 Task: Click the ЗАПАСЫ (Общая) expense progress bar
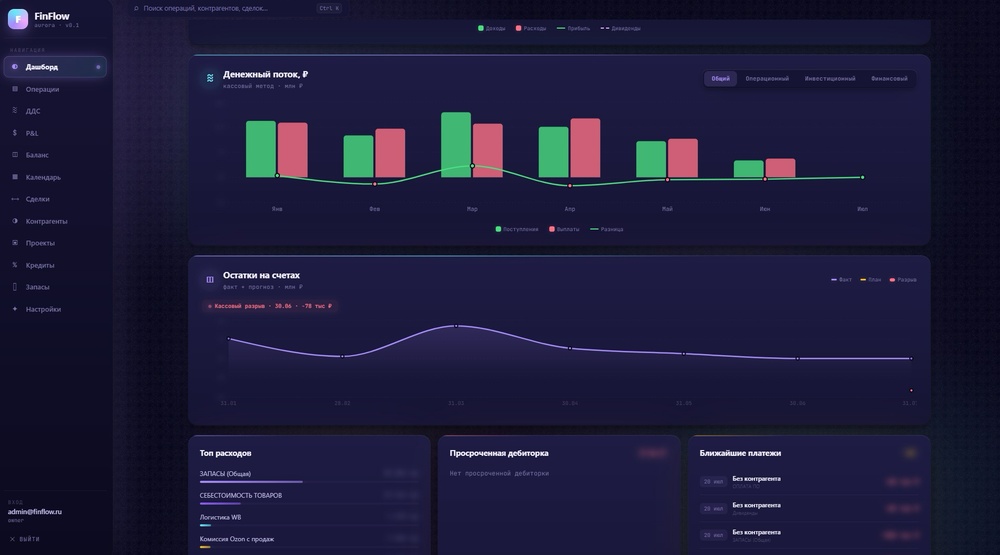pyautogui.click(x=251, y=482)
